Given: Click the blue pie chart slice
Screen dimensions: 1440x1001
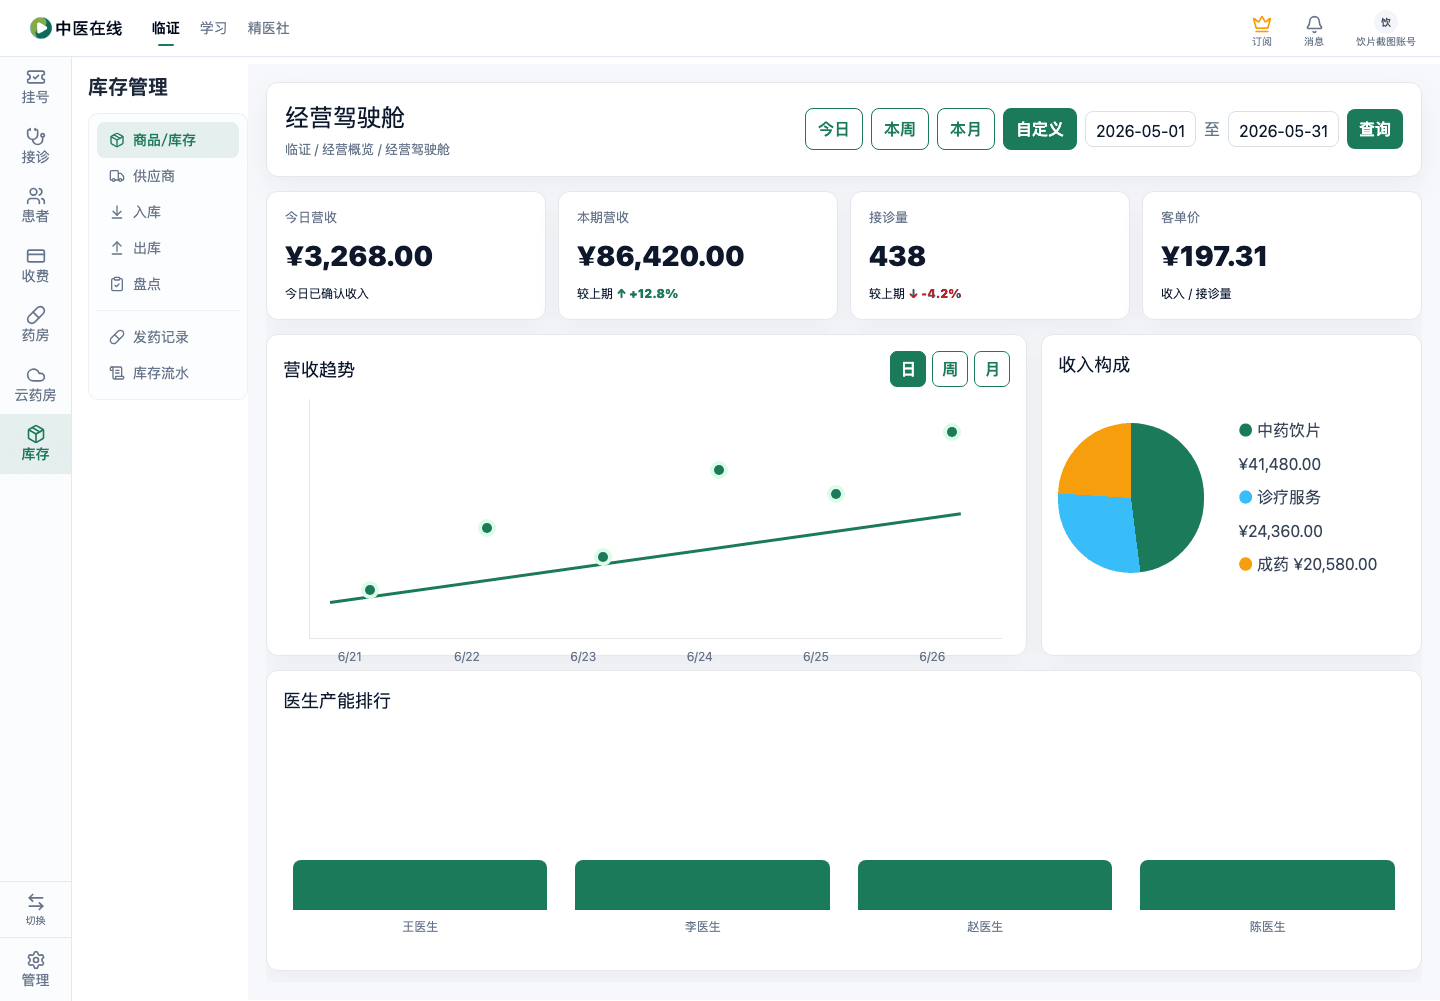Looking at the screenshot, I should pyautogui.click(x=1099, y=531).
